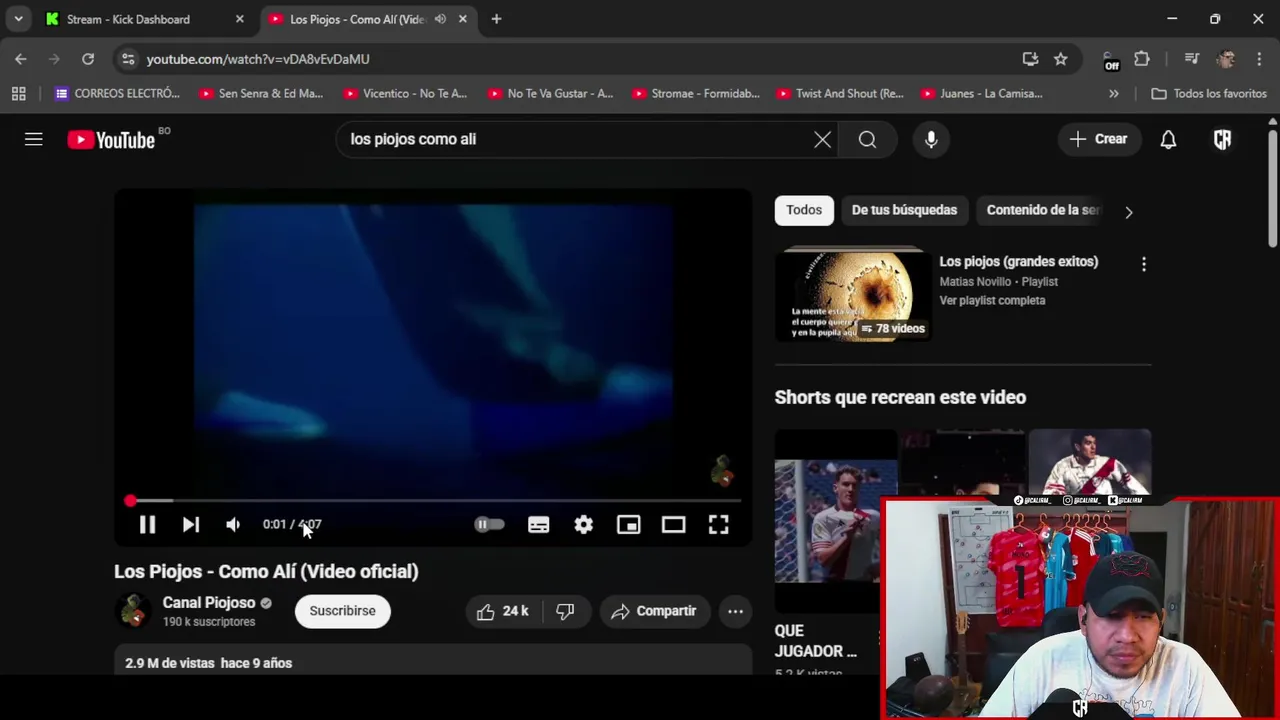Open the Todos los favoritos folder
This screenshot has width=1280, height=720.
click(x=1209, y=94)
